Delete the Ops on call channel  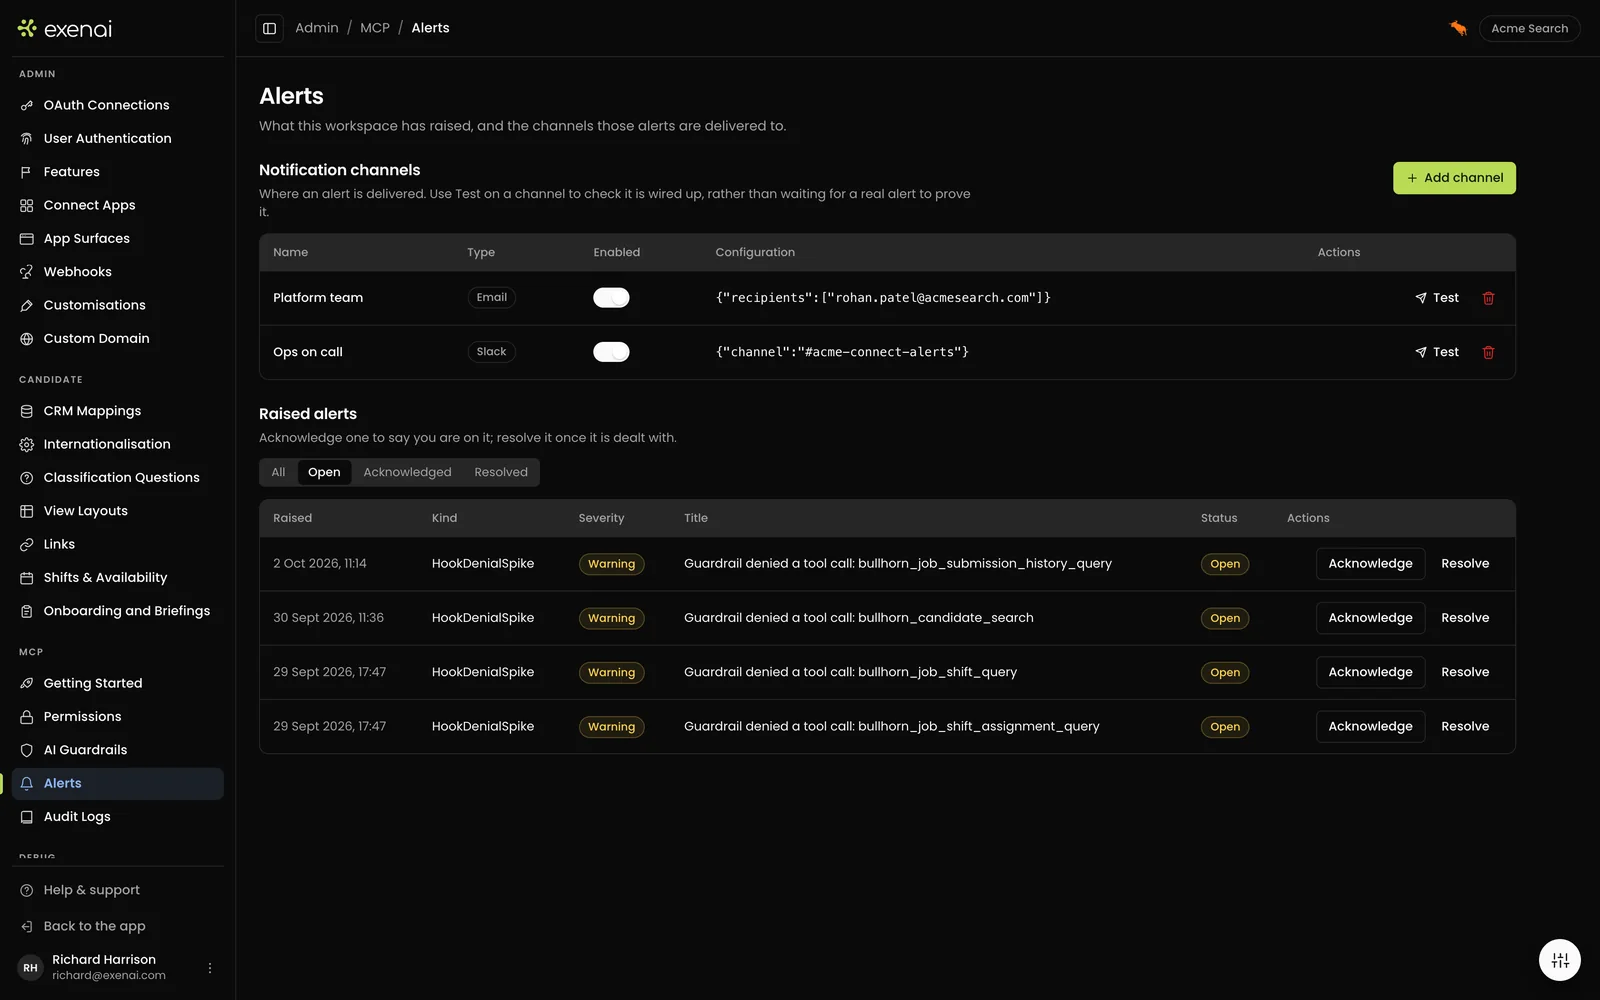pyautogui.click(x=1488, y=352)
